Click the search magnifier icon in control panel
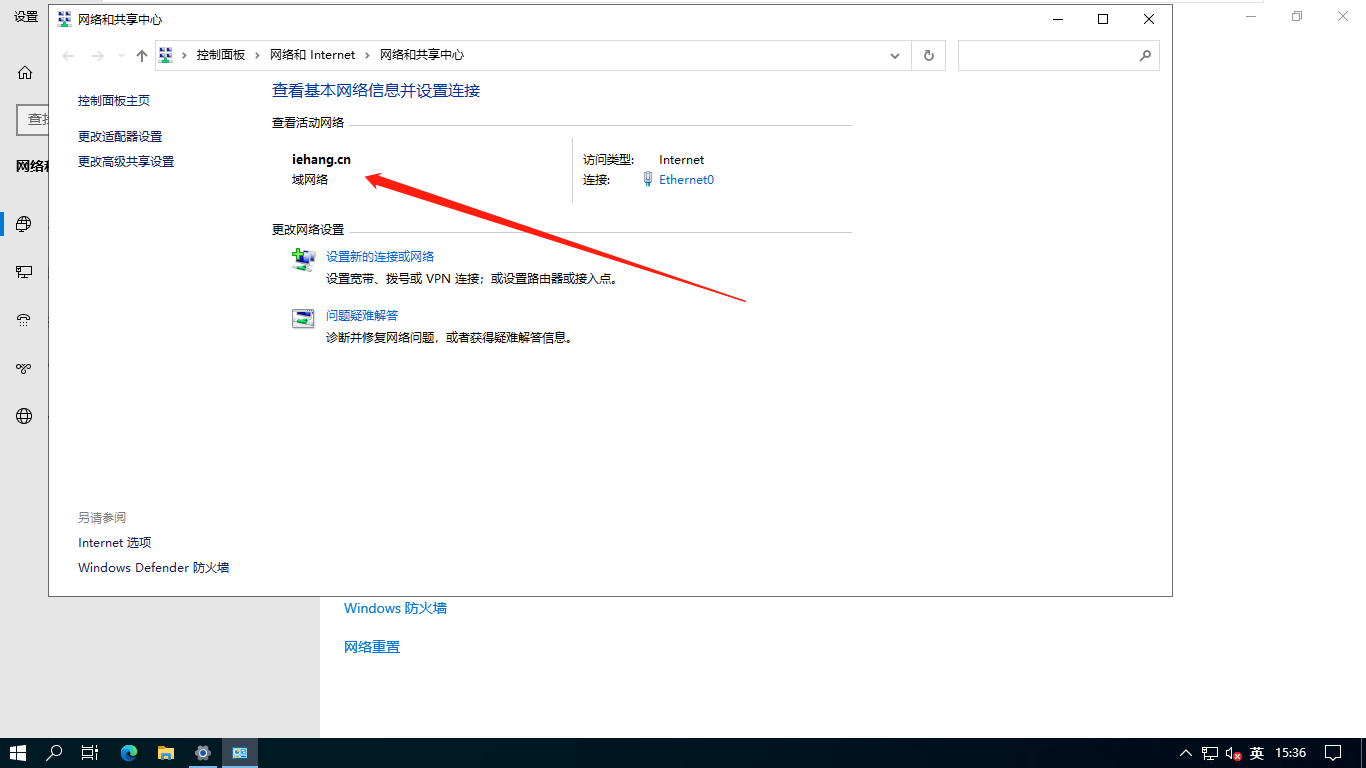 [x=1146, y=56]
